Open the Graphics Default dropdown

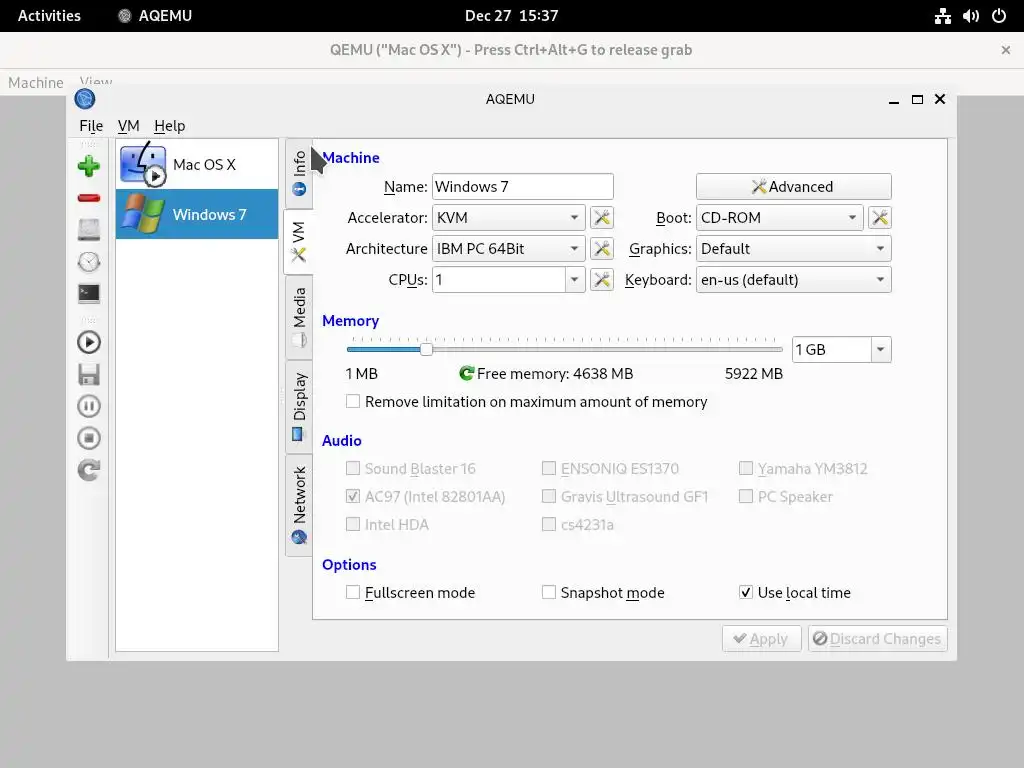click(793, 249)
